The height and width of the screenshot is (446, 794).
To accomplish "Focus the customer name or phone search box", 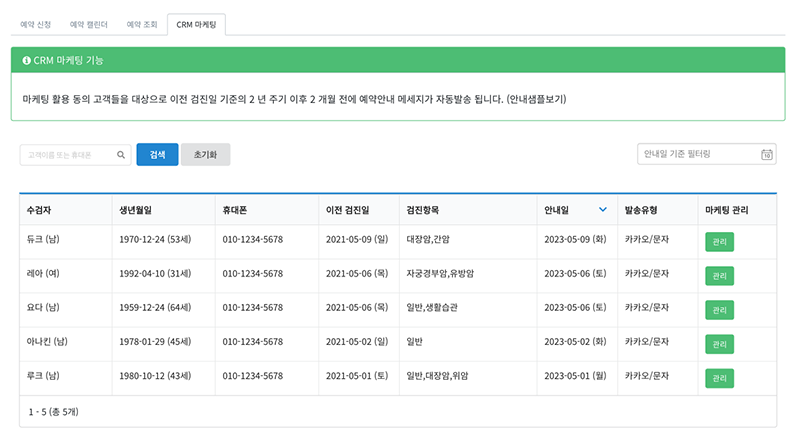I will [68, 155].
